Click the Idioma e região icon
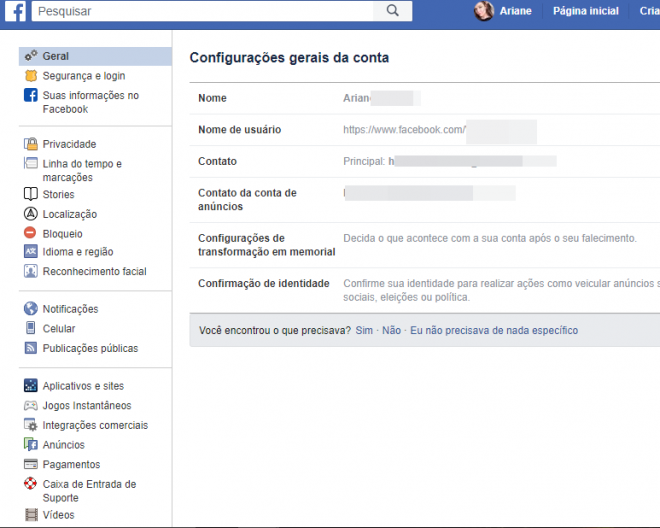 pos(31,251)
